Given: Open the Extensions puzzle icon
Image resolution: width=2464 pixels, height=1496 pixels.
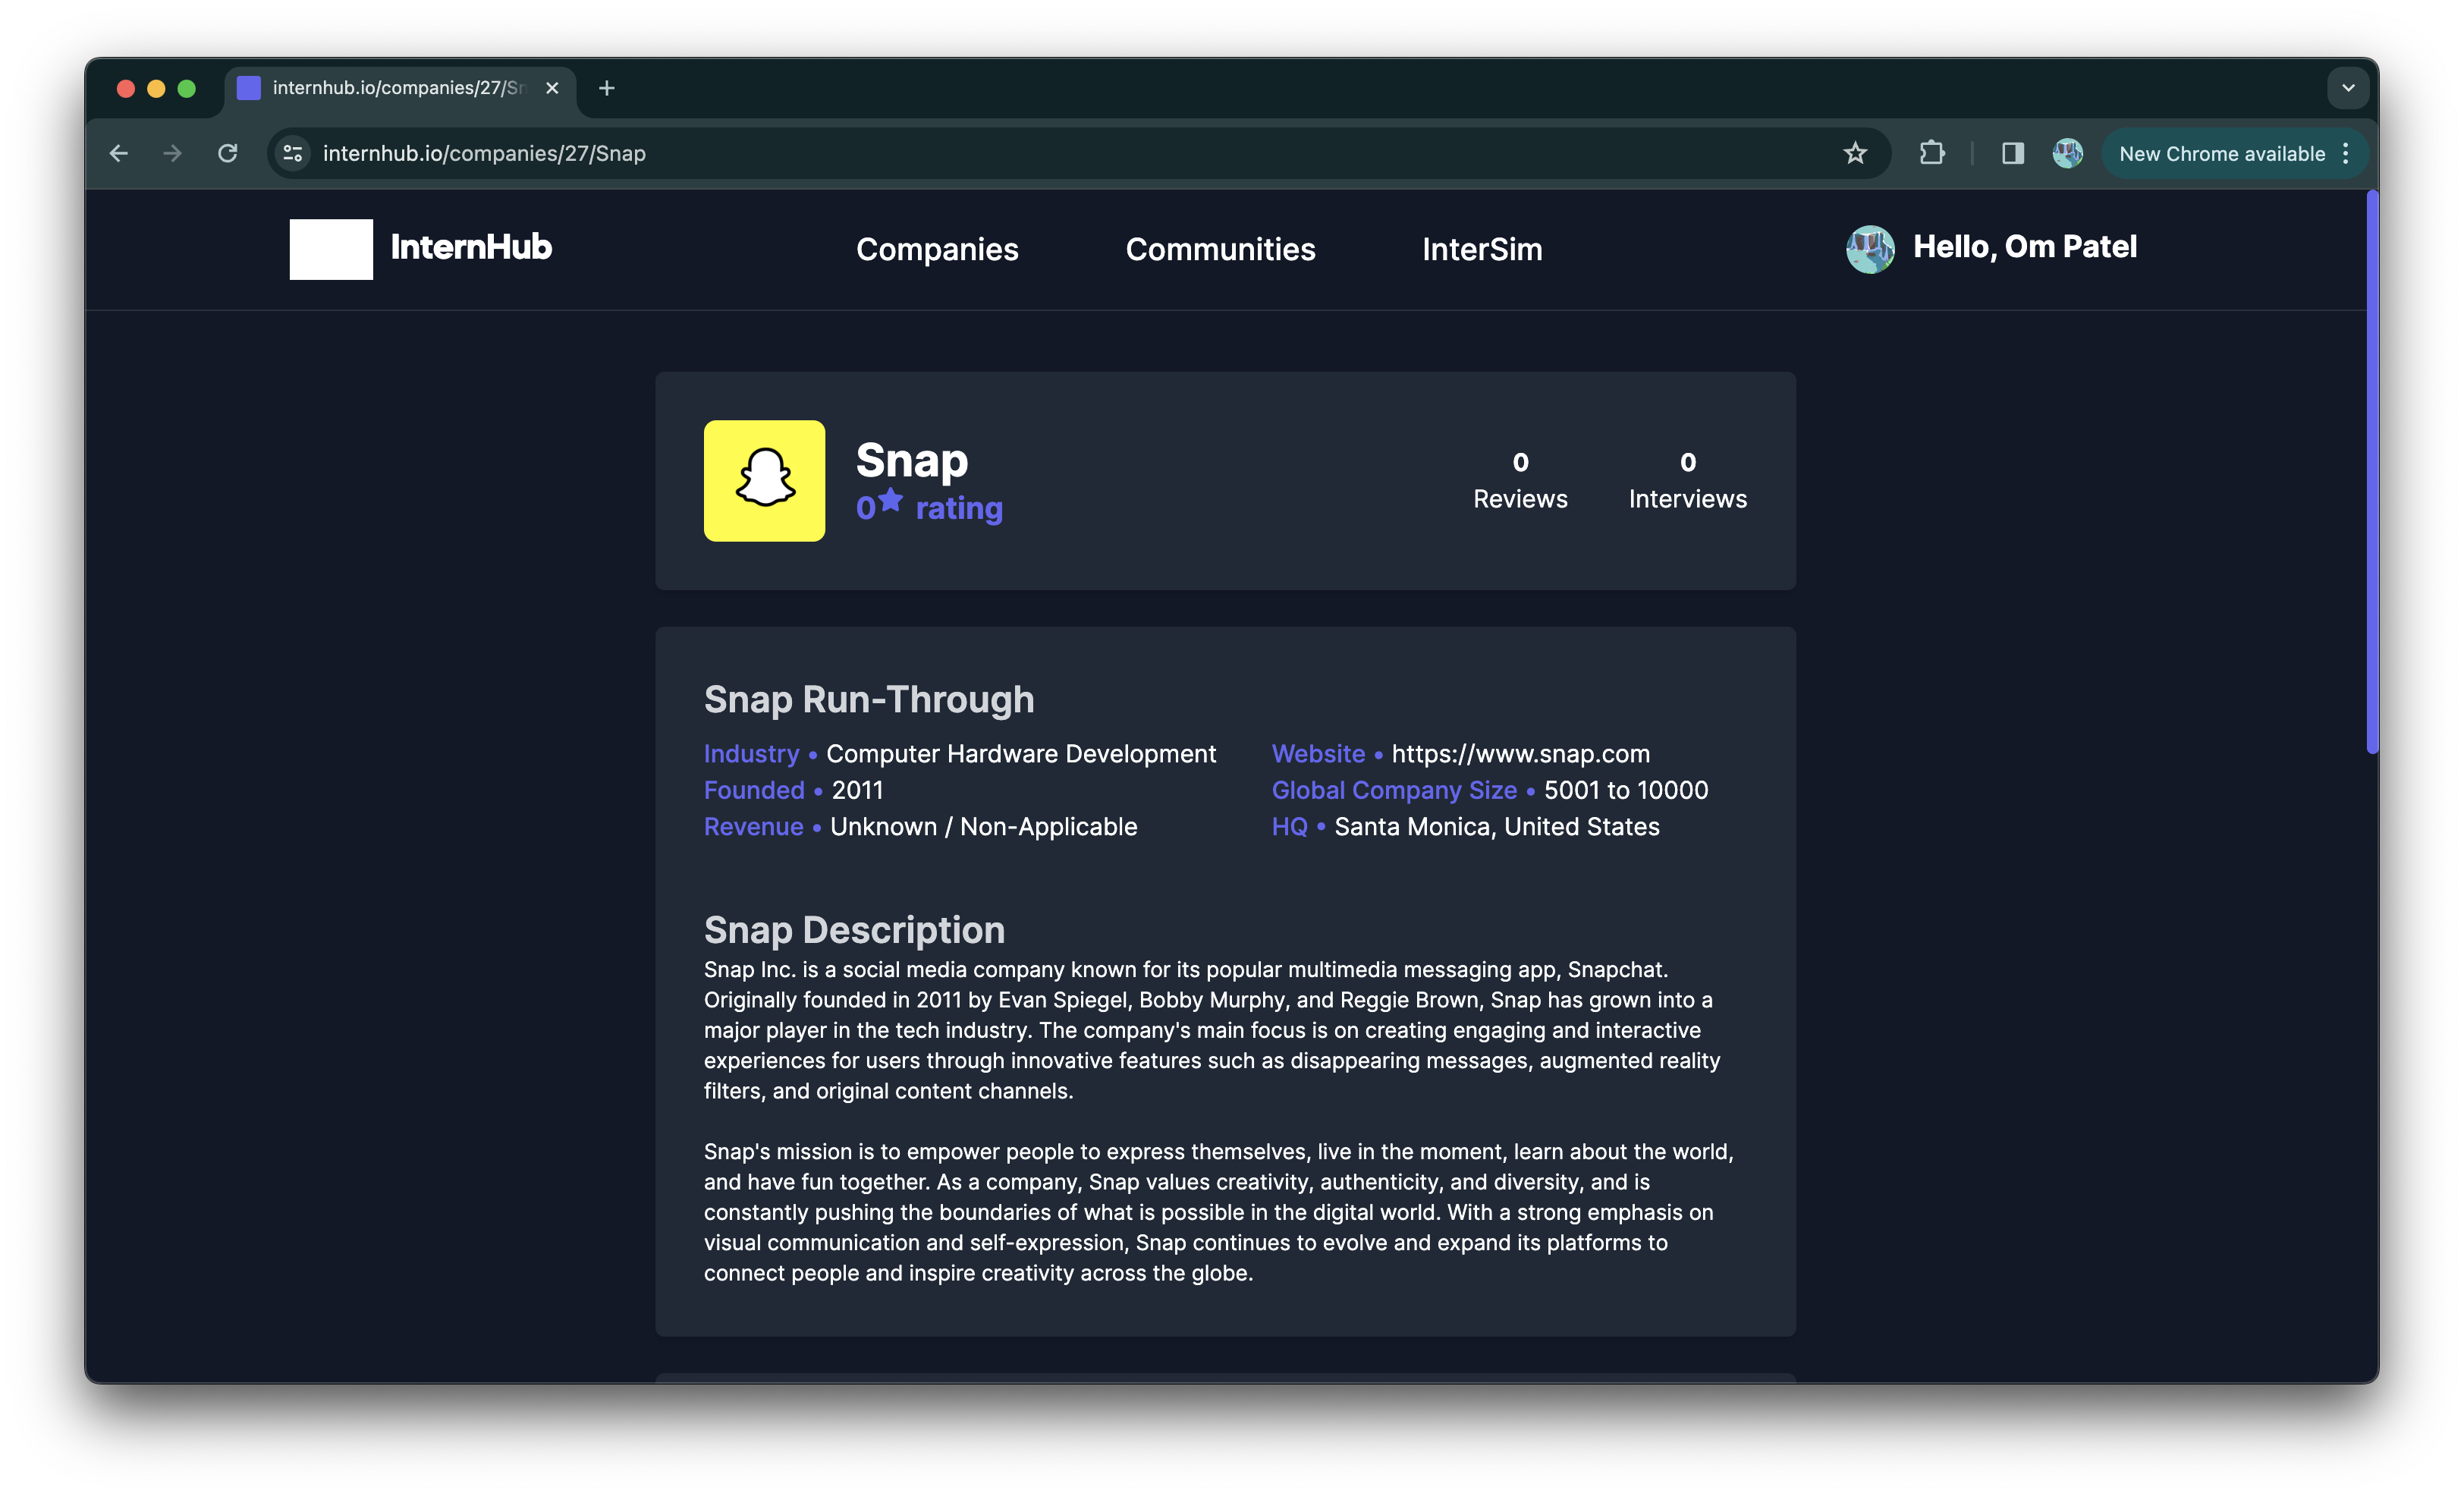Looking at the screenshot, I should (x=1932, y=153).
